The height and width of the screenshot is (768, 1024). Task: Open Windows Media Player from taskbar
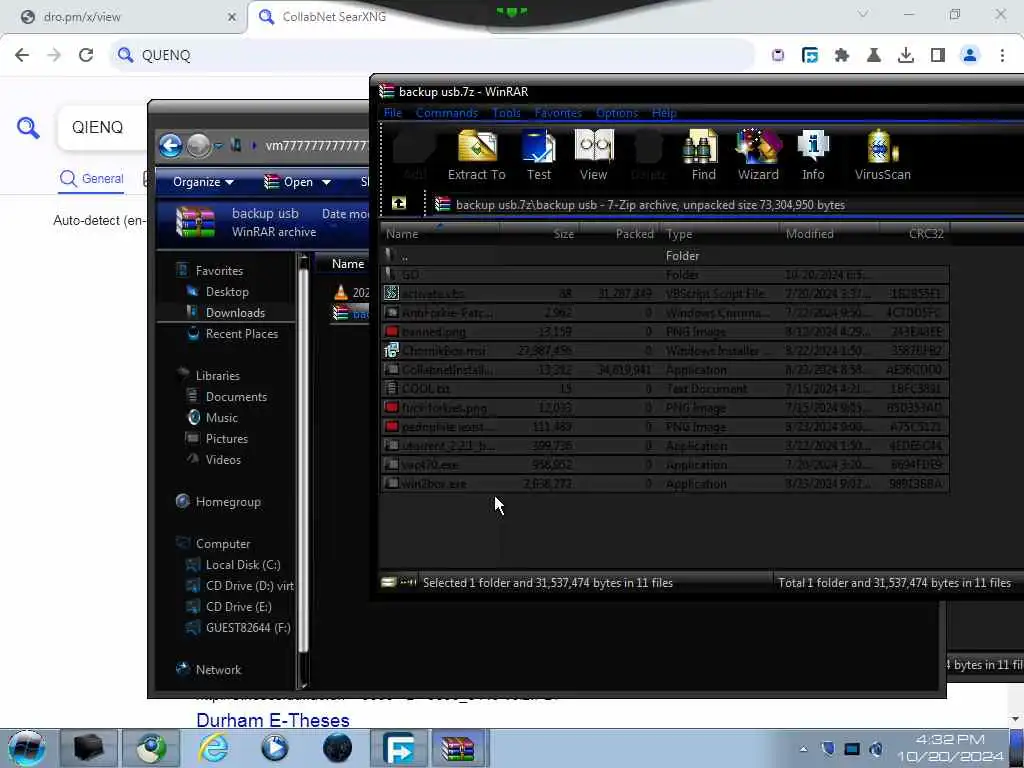(275, 748)
